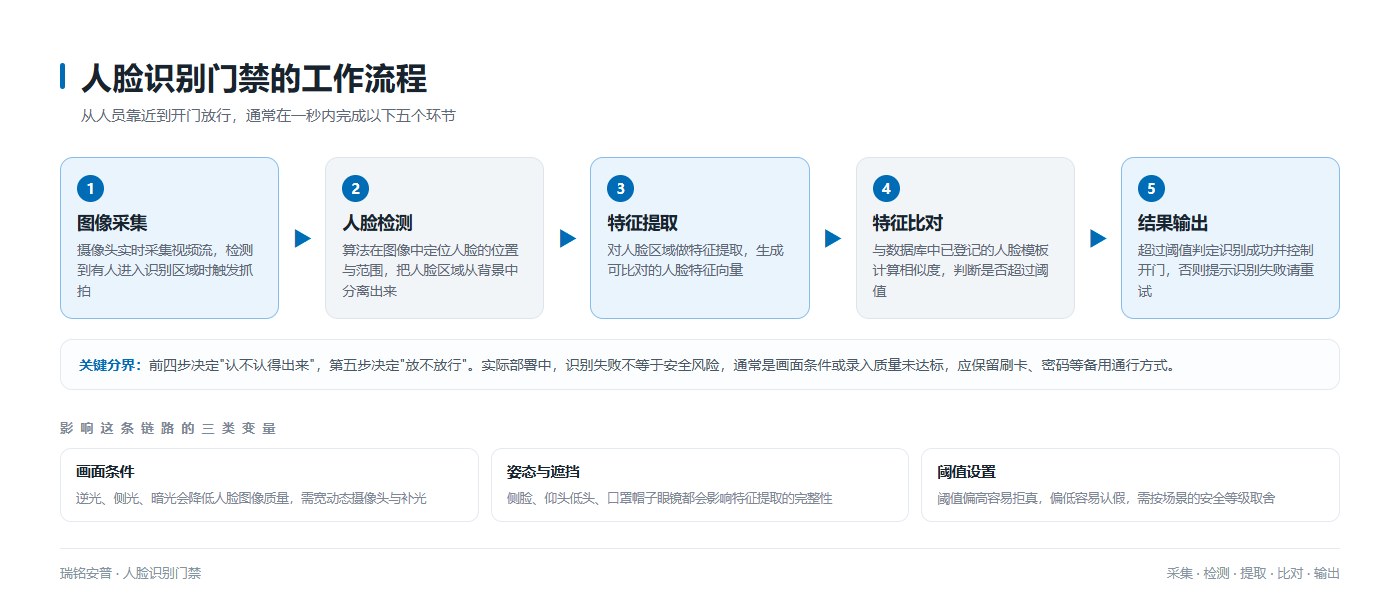Screen dimensions: 1400x607
Task: Click the description starting 与数据库中已登记的人脸模板
Action: tap(961, 270)
